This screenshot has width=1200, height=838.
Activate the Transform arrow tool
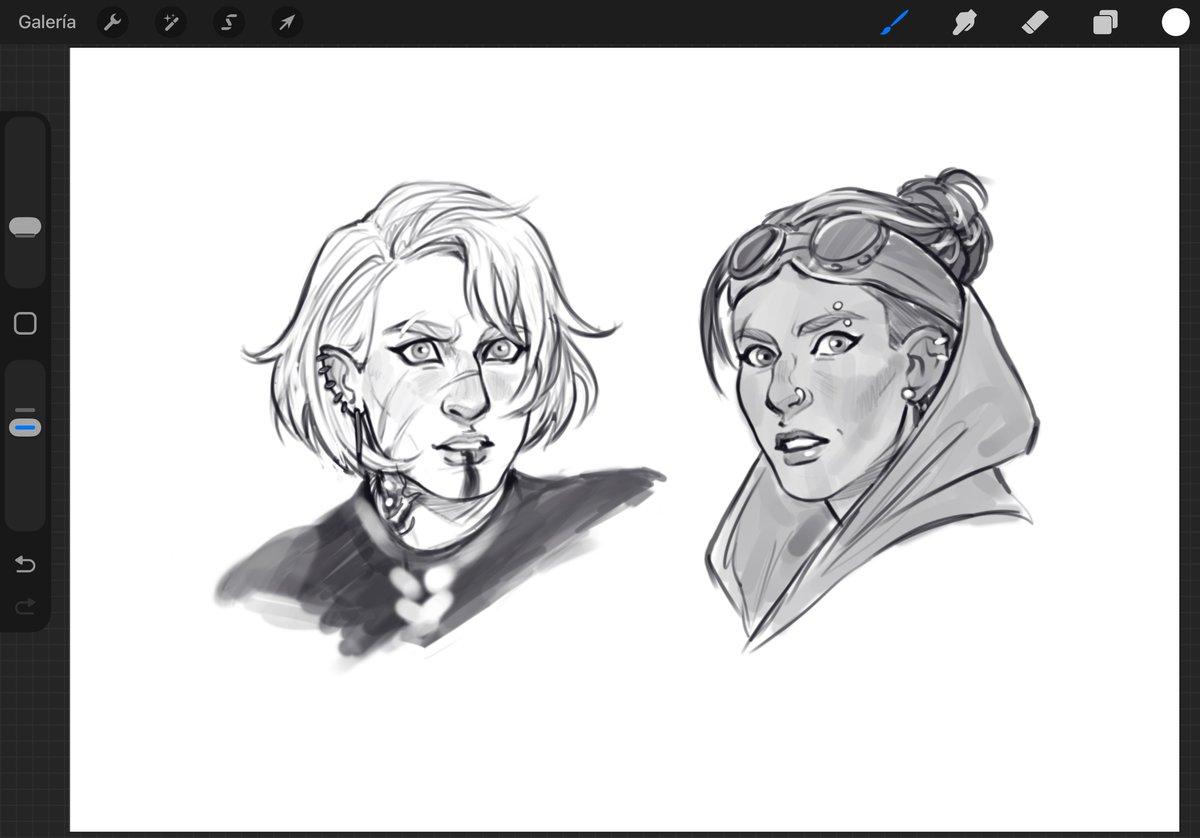click(287, 22)
